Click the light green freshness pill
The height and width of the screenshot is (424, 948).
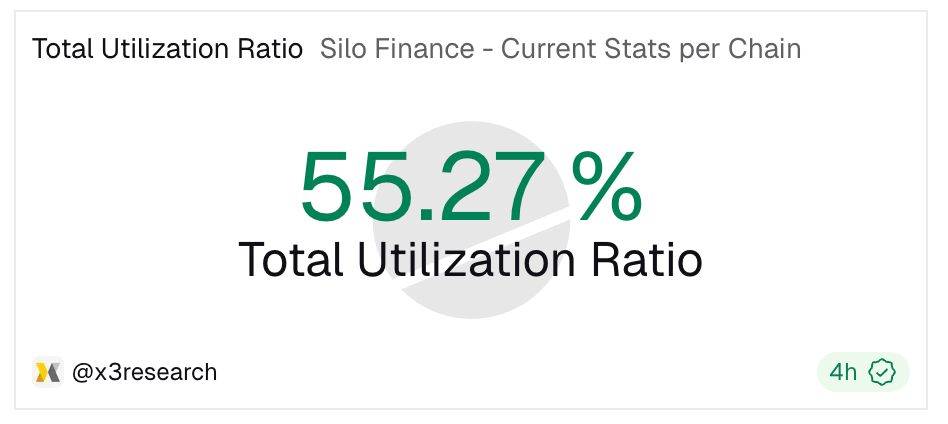pos(862,372)
